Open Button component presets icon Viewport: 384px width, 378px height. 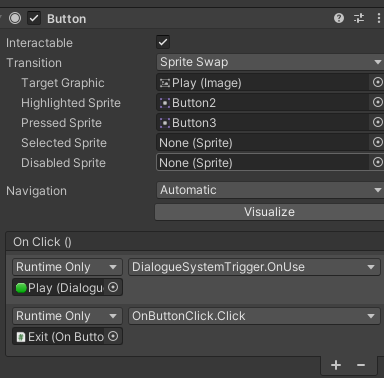359,18
